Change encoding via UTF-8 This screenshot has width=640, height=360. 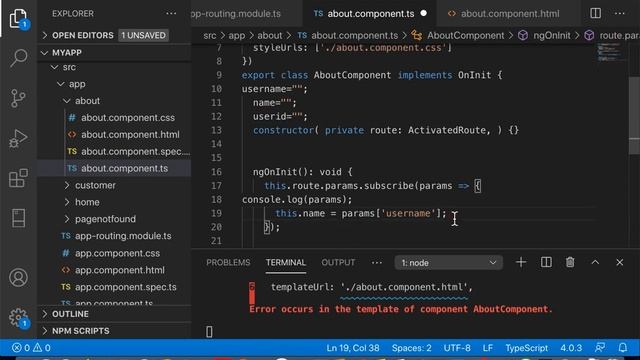(457, 348)
